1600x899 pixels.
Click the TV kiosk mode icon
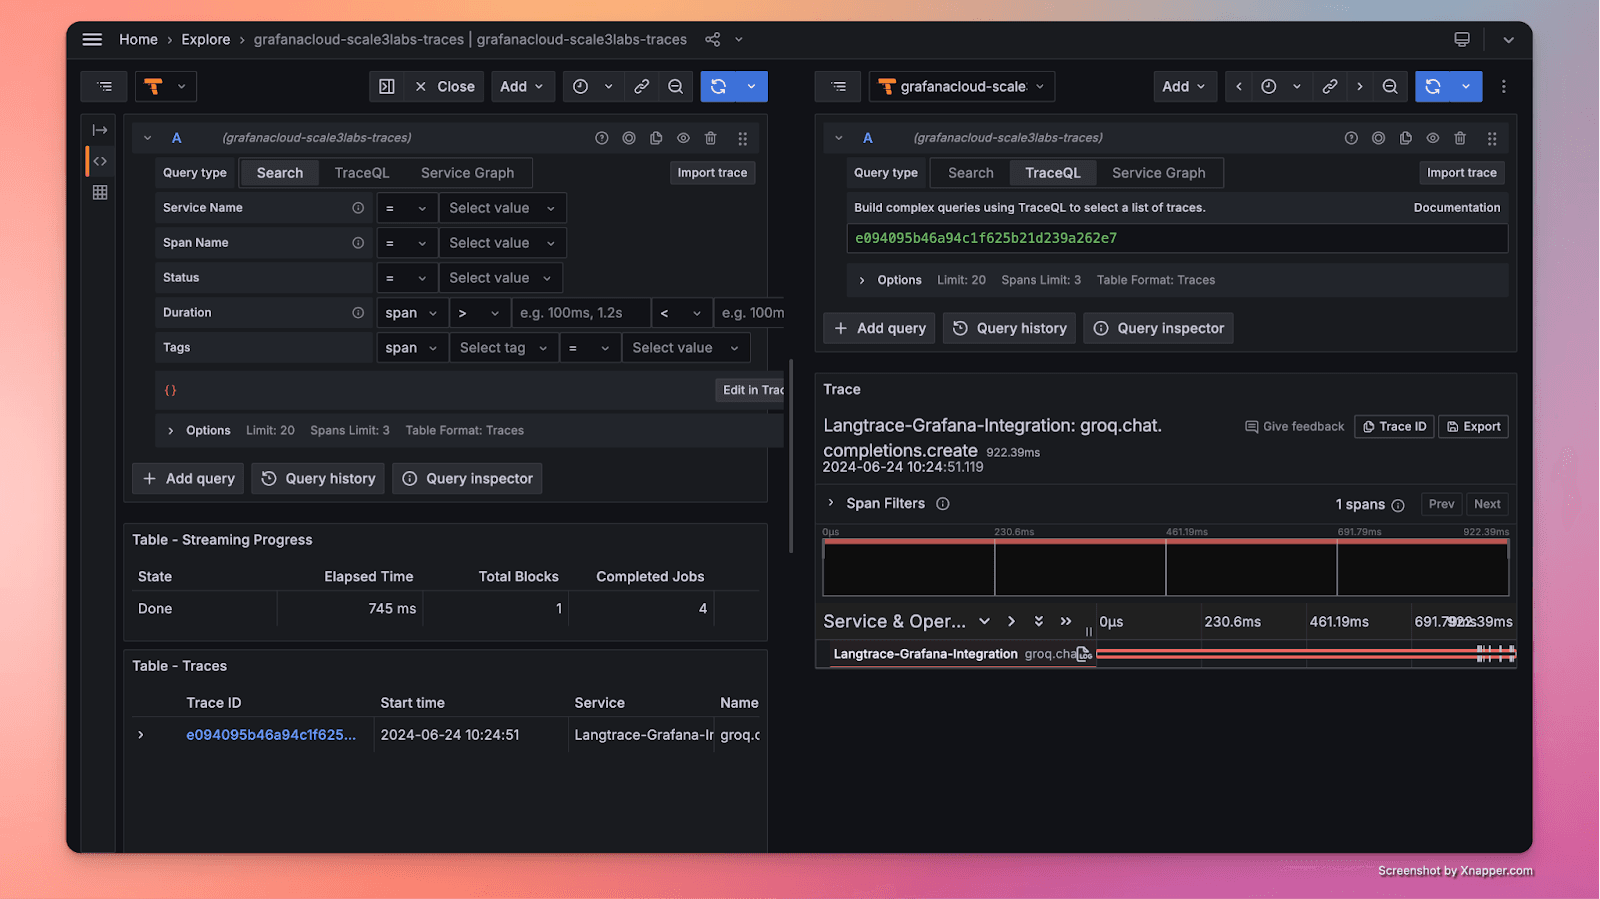click(1462, 39)
